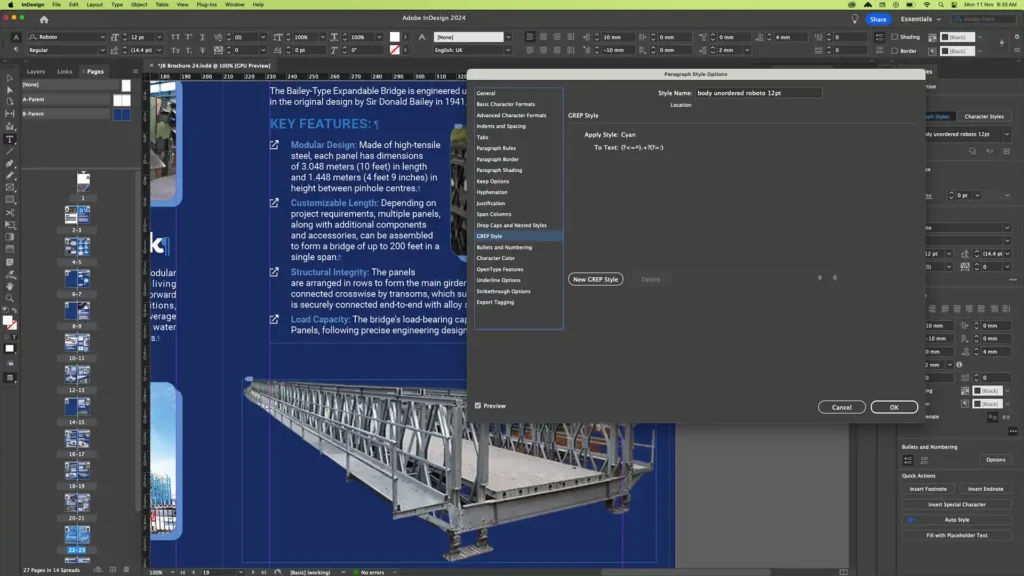1024x576 pixels.
Task: Select the Scissors tool
Action: 10,212
